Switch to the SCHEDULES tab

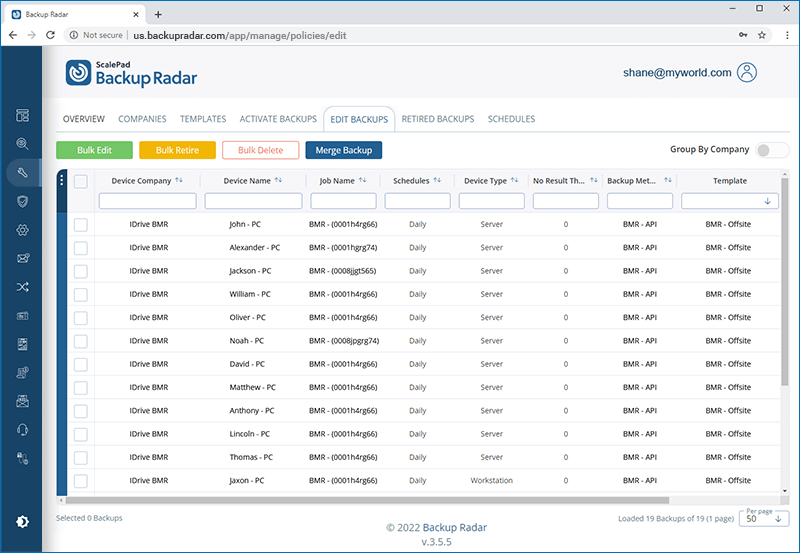[511, 119]
